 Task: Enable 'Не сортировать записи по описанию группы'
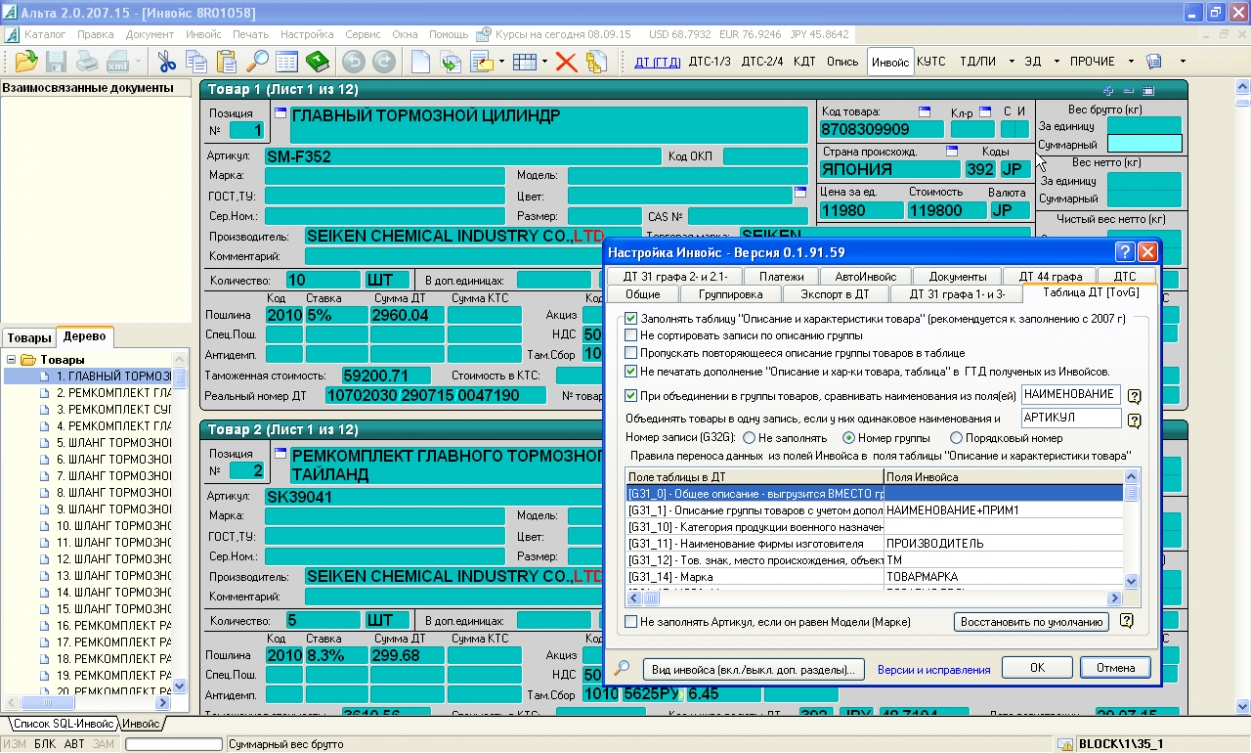631,336
